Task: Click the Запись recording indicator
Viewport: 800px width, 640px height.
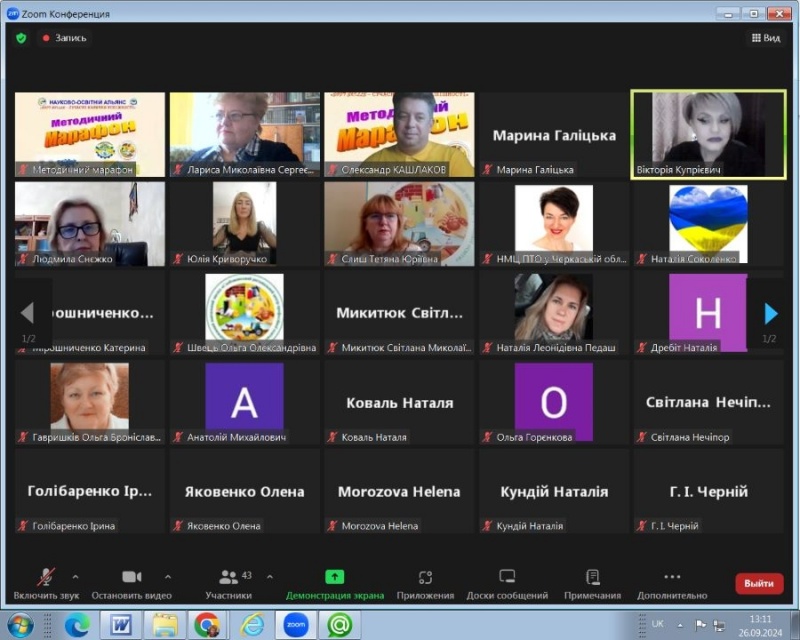Action: click(64, 38)
